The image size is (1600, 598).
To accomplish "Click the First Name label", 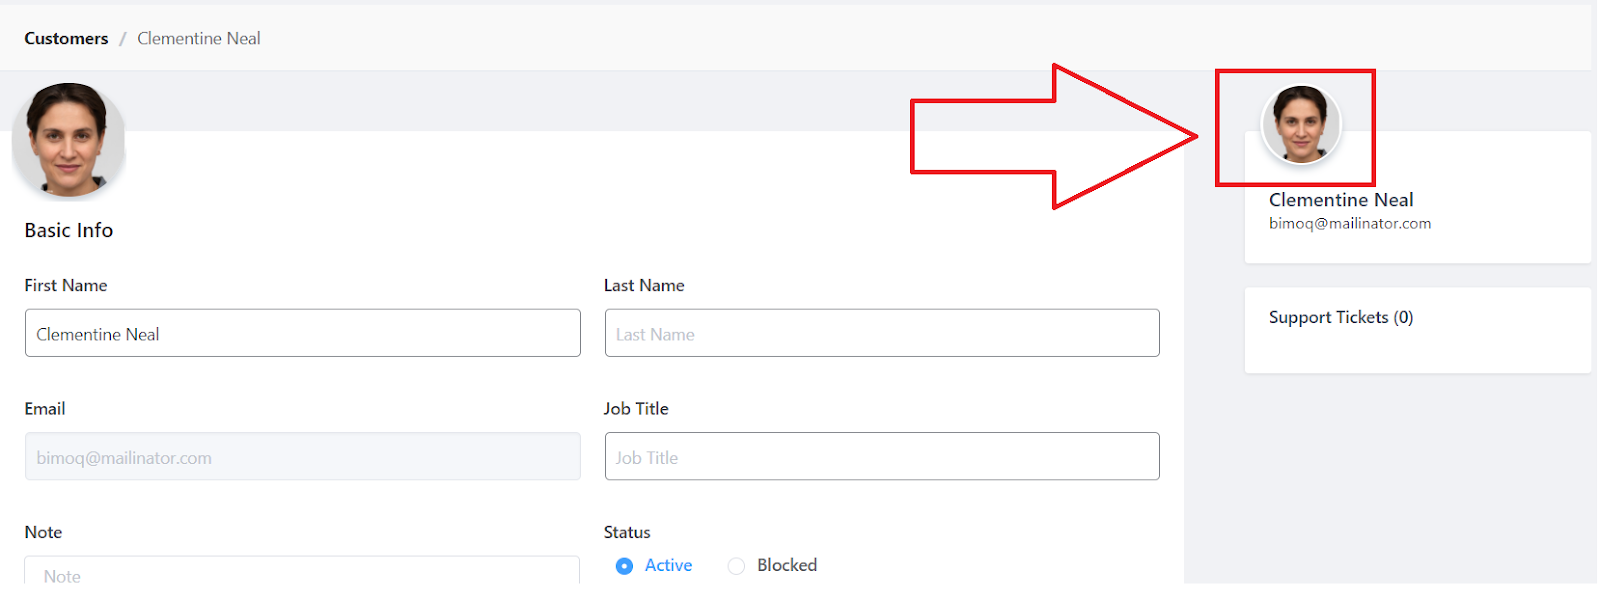I will 66,286.
